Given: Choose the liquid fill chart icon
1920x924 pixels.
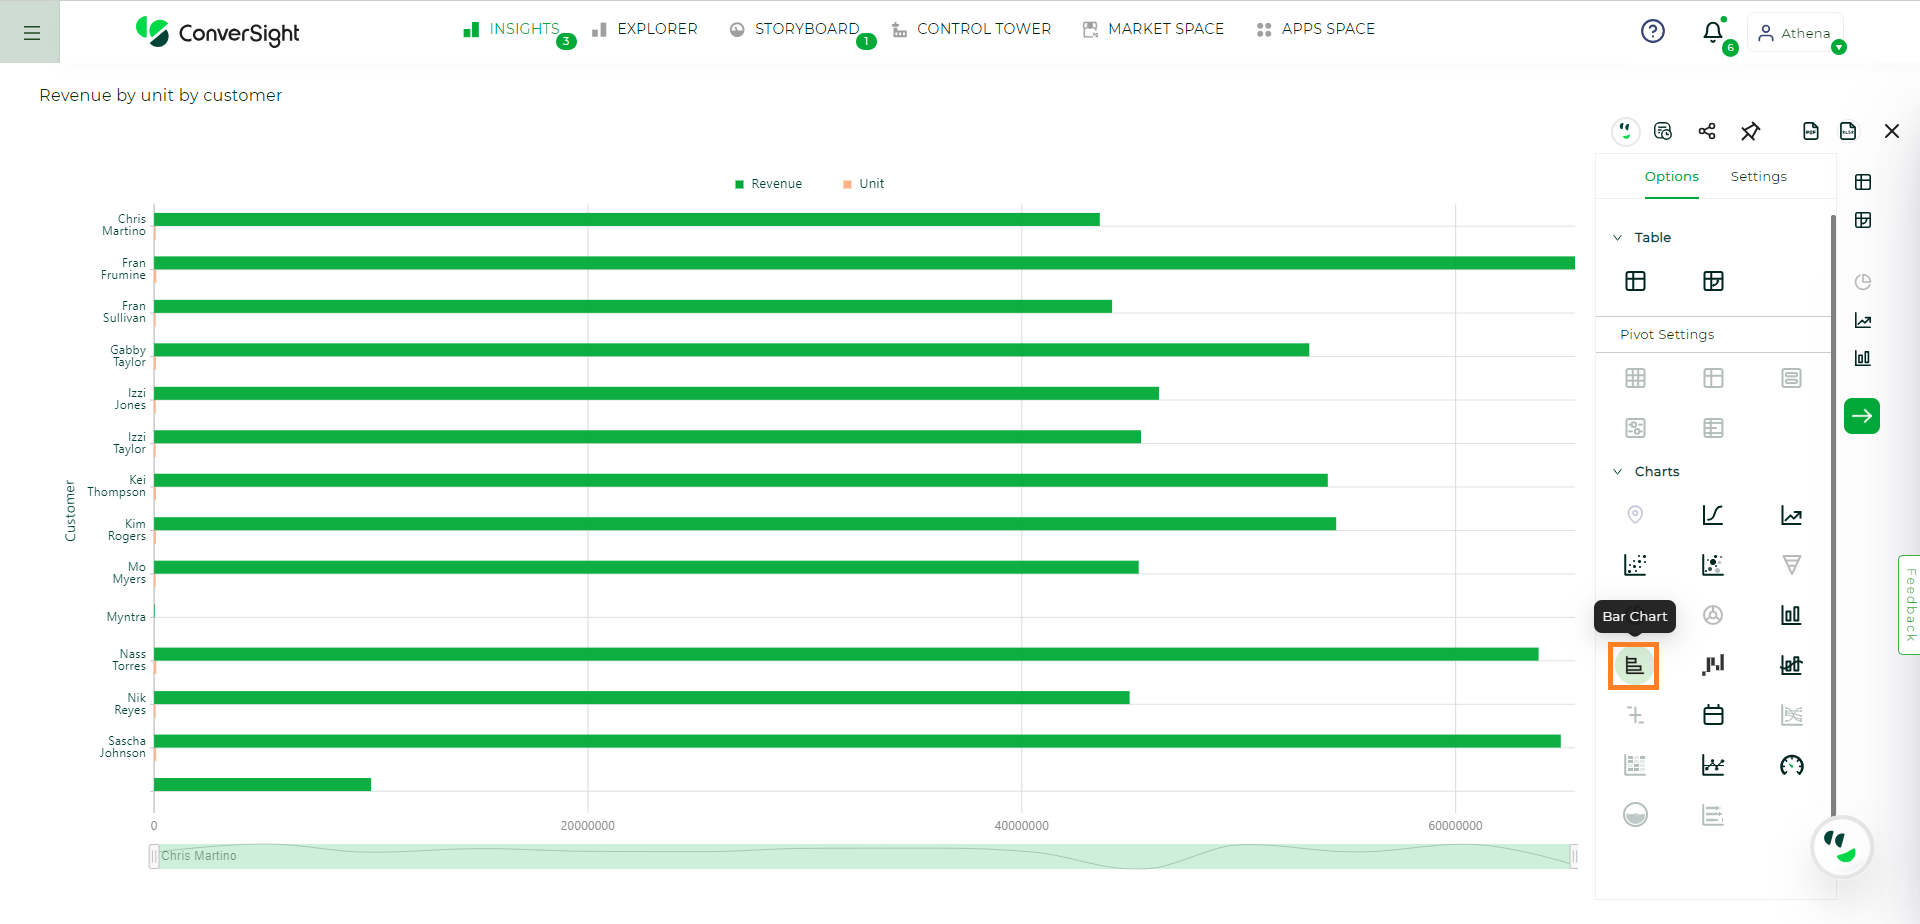Looking at the screenshot, I should tap(1636, 815).
